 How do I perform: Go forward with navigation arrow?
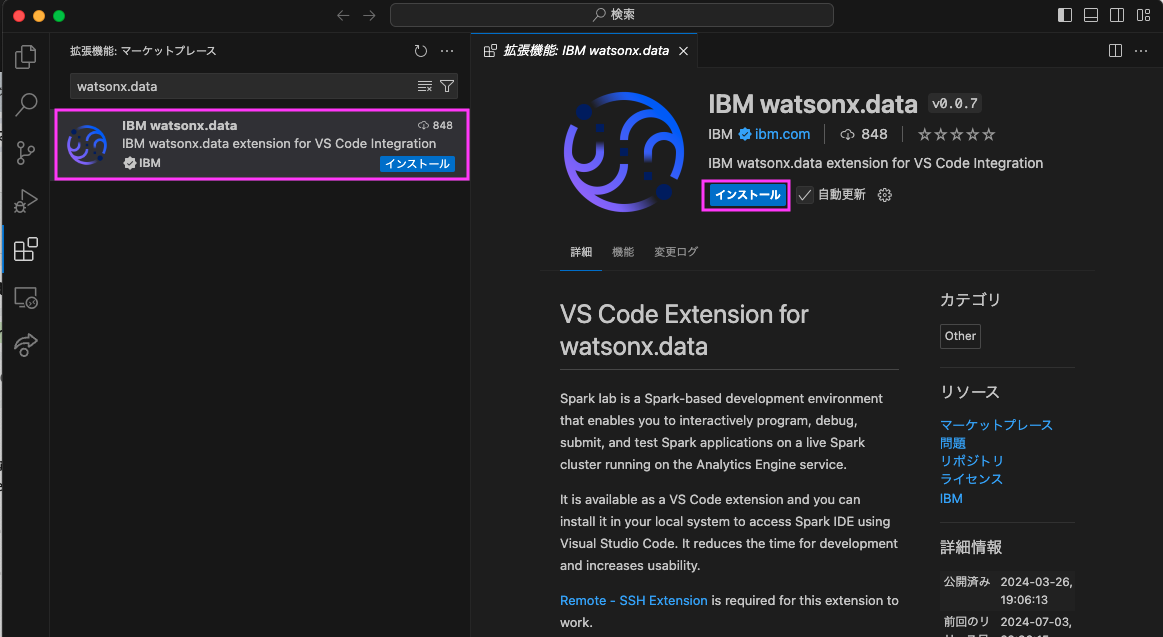pyautogui.click(x=369, y=15)
